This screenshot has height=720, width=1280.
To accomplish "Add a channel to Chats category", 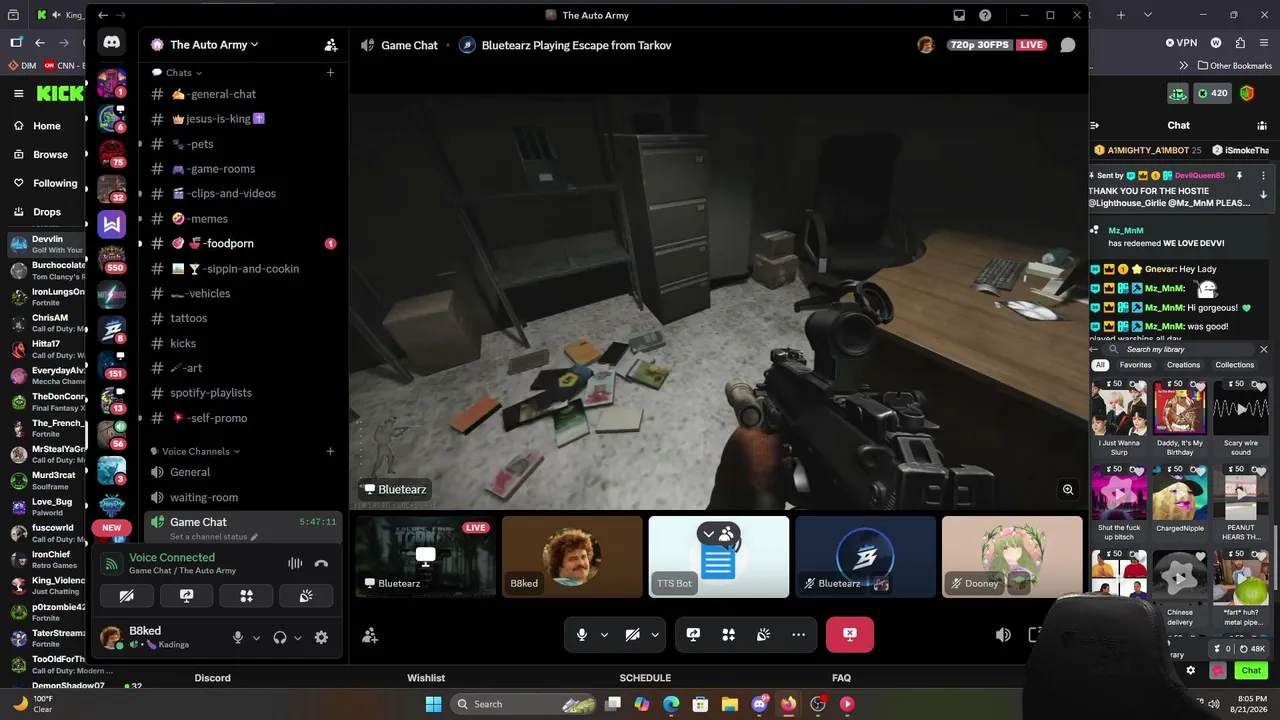I will pyautogui.click(x=330, y=72).
